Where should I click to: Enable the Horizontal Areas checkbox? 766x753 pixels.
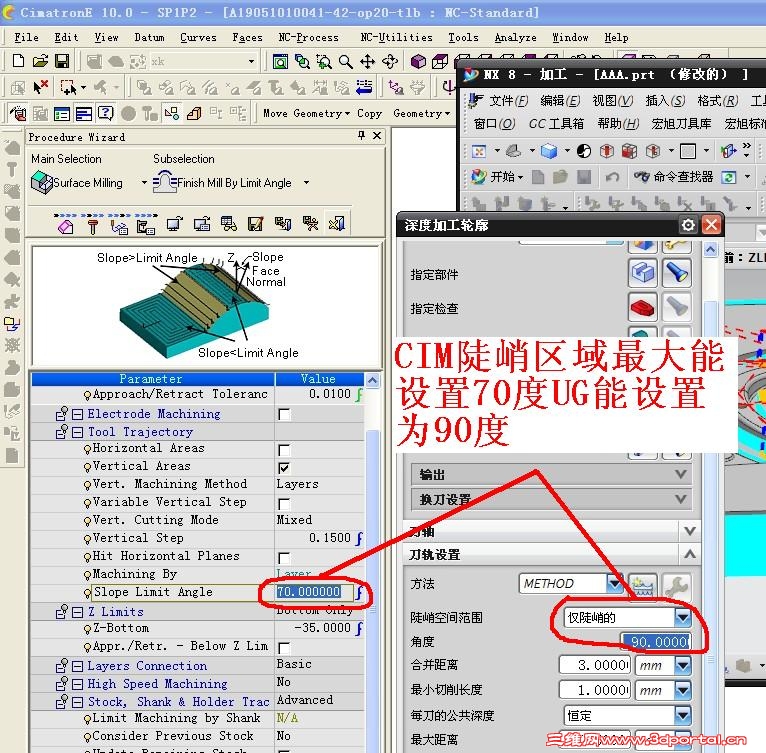click(x=284, y=450)
